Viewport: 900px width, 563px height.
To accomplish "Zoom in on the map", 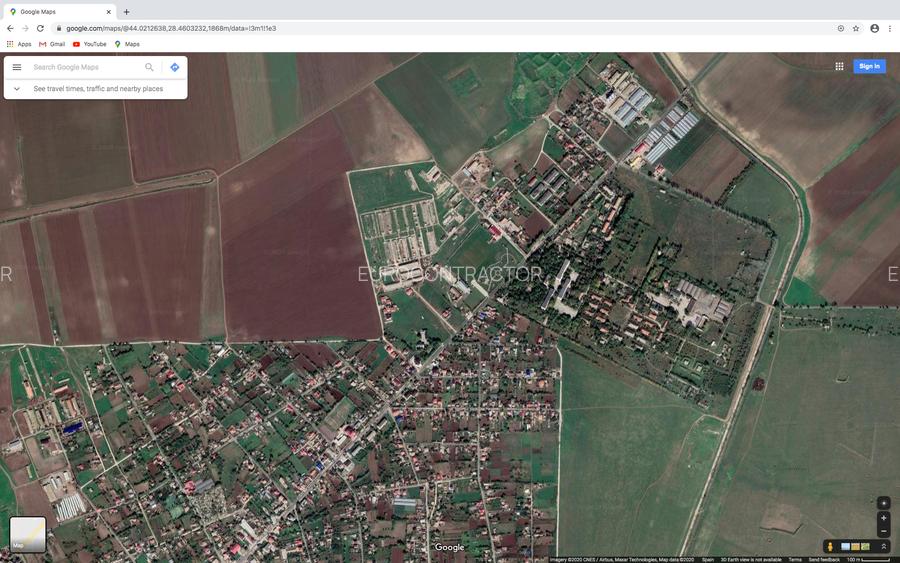I will (883, 518).
